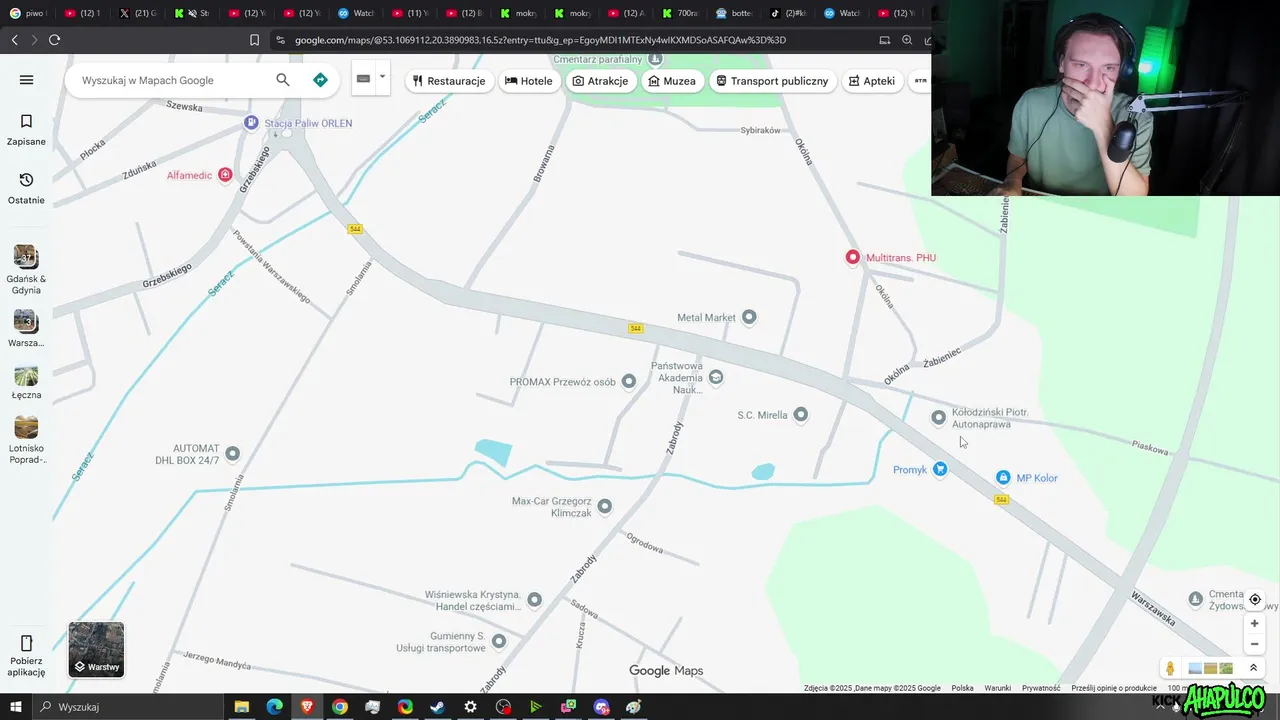Click the my location crosshair button
The height and width of the screenshot is (720, 1280).
tap(1255, 600)
